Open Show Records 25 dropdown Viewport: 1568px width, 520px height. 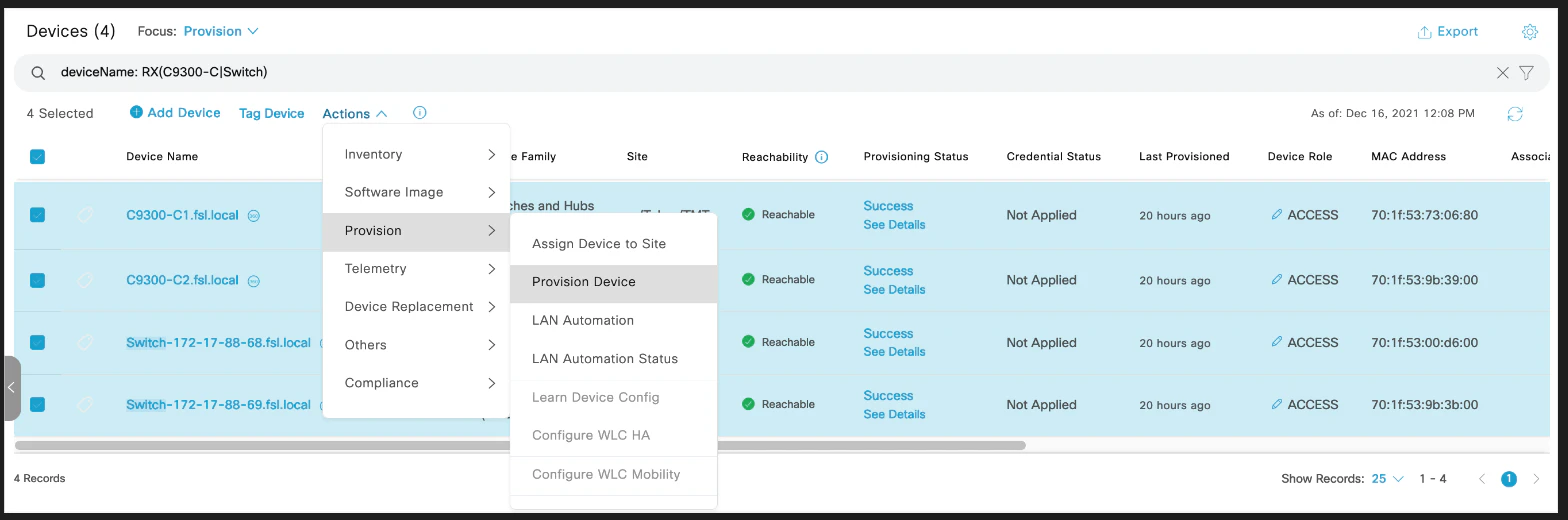[x=1388, y=479]
